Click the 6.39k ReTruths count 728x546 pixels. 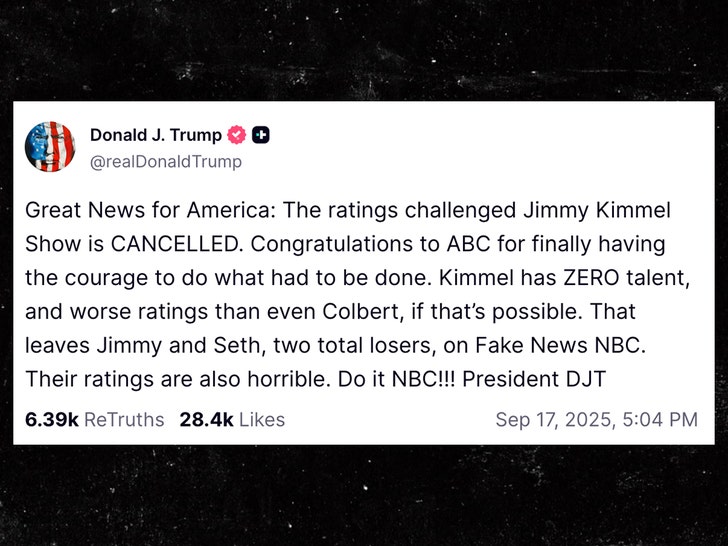[50, 420]
